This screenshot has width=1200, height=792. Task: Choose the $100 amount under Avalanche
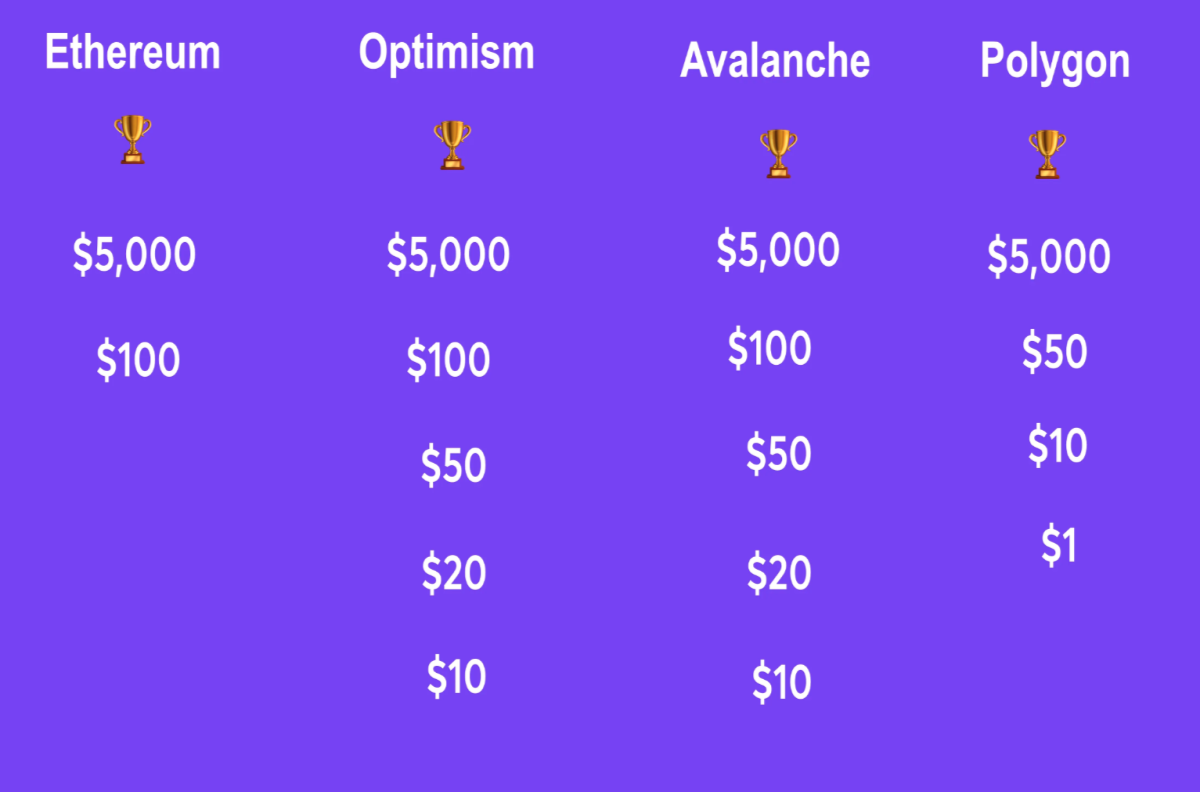point(769,348)
